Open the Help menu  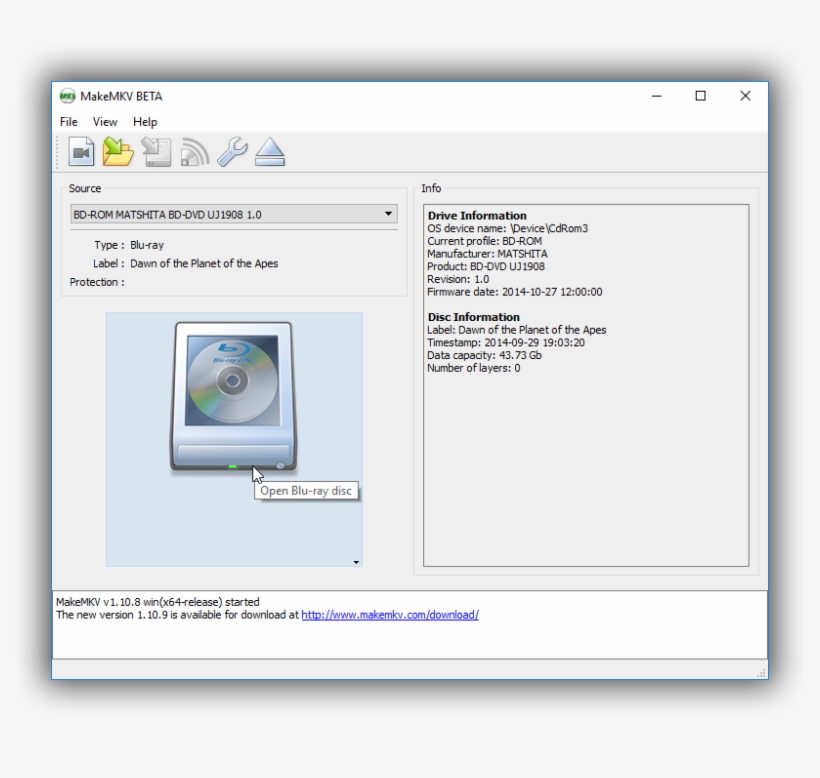point(144,121)
